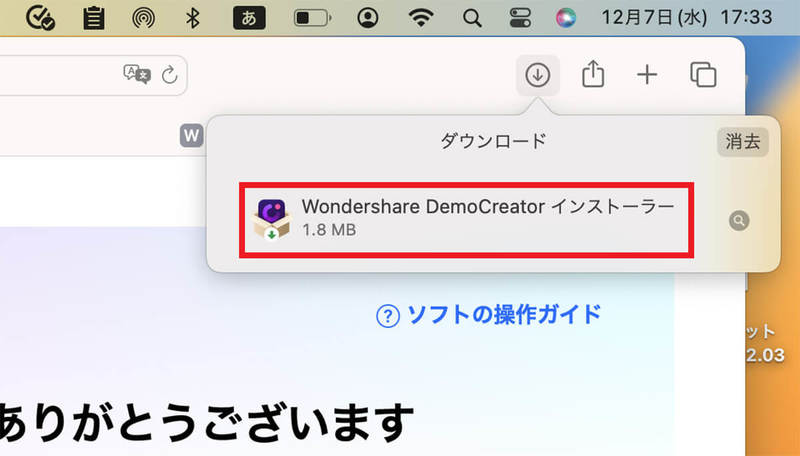Viewport: 800px width, 456px height.
Task: Open clipboard icon in menu bar
Action: pos(94,18)
